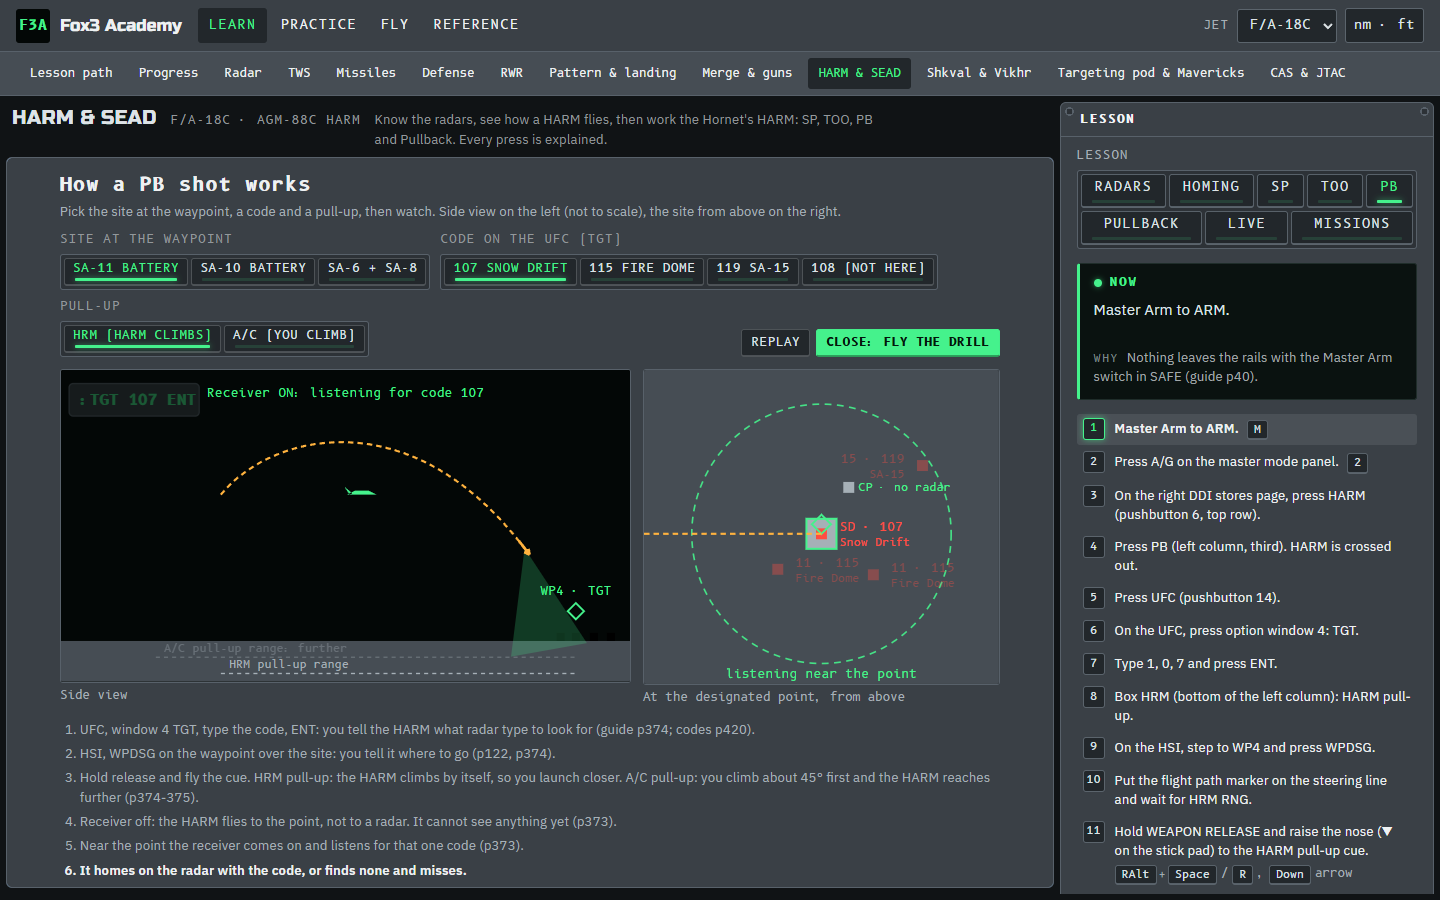
Task: Open the MISSIONS lesson tab
Action: pos(1352,226)
